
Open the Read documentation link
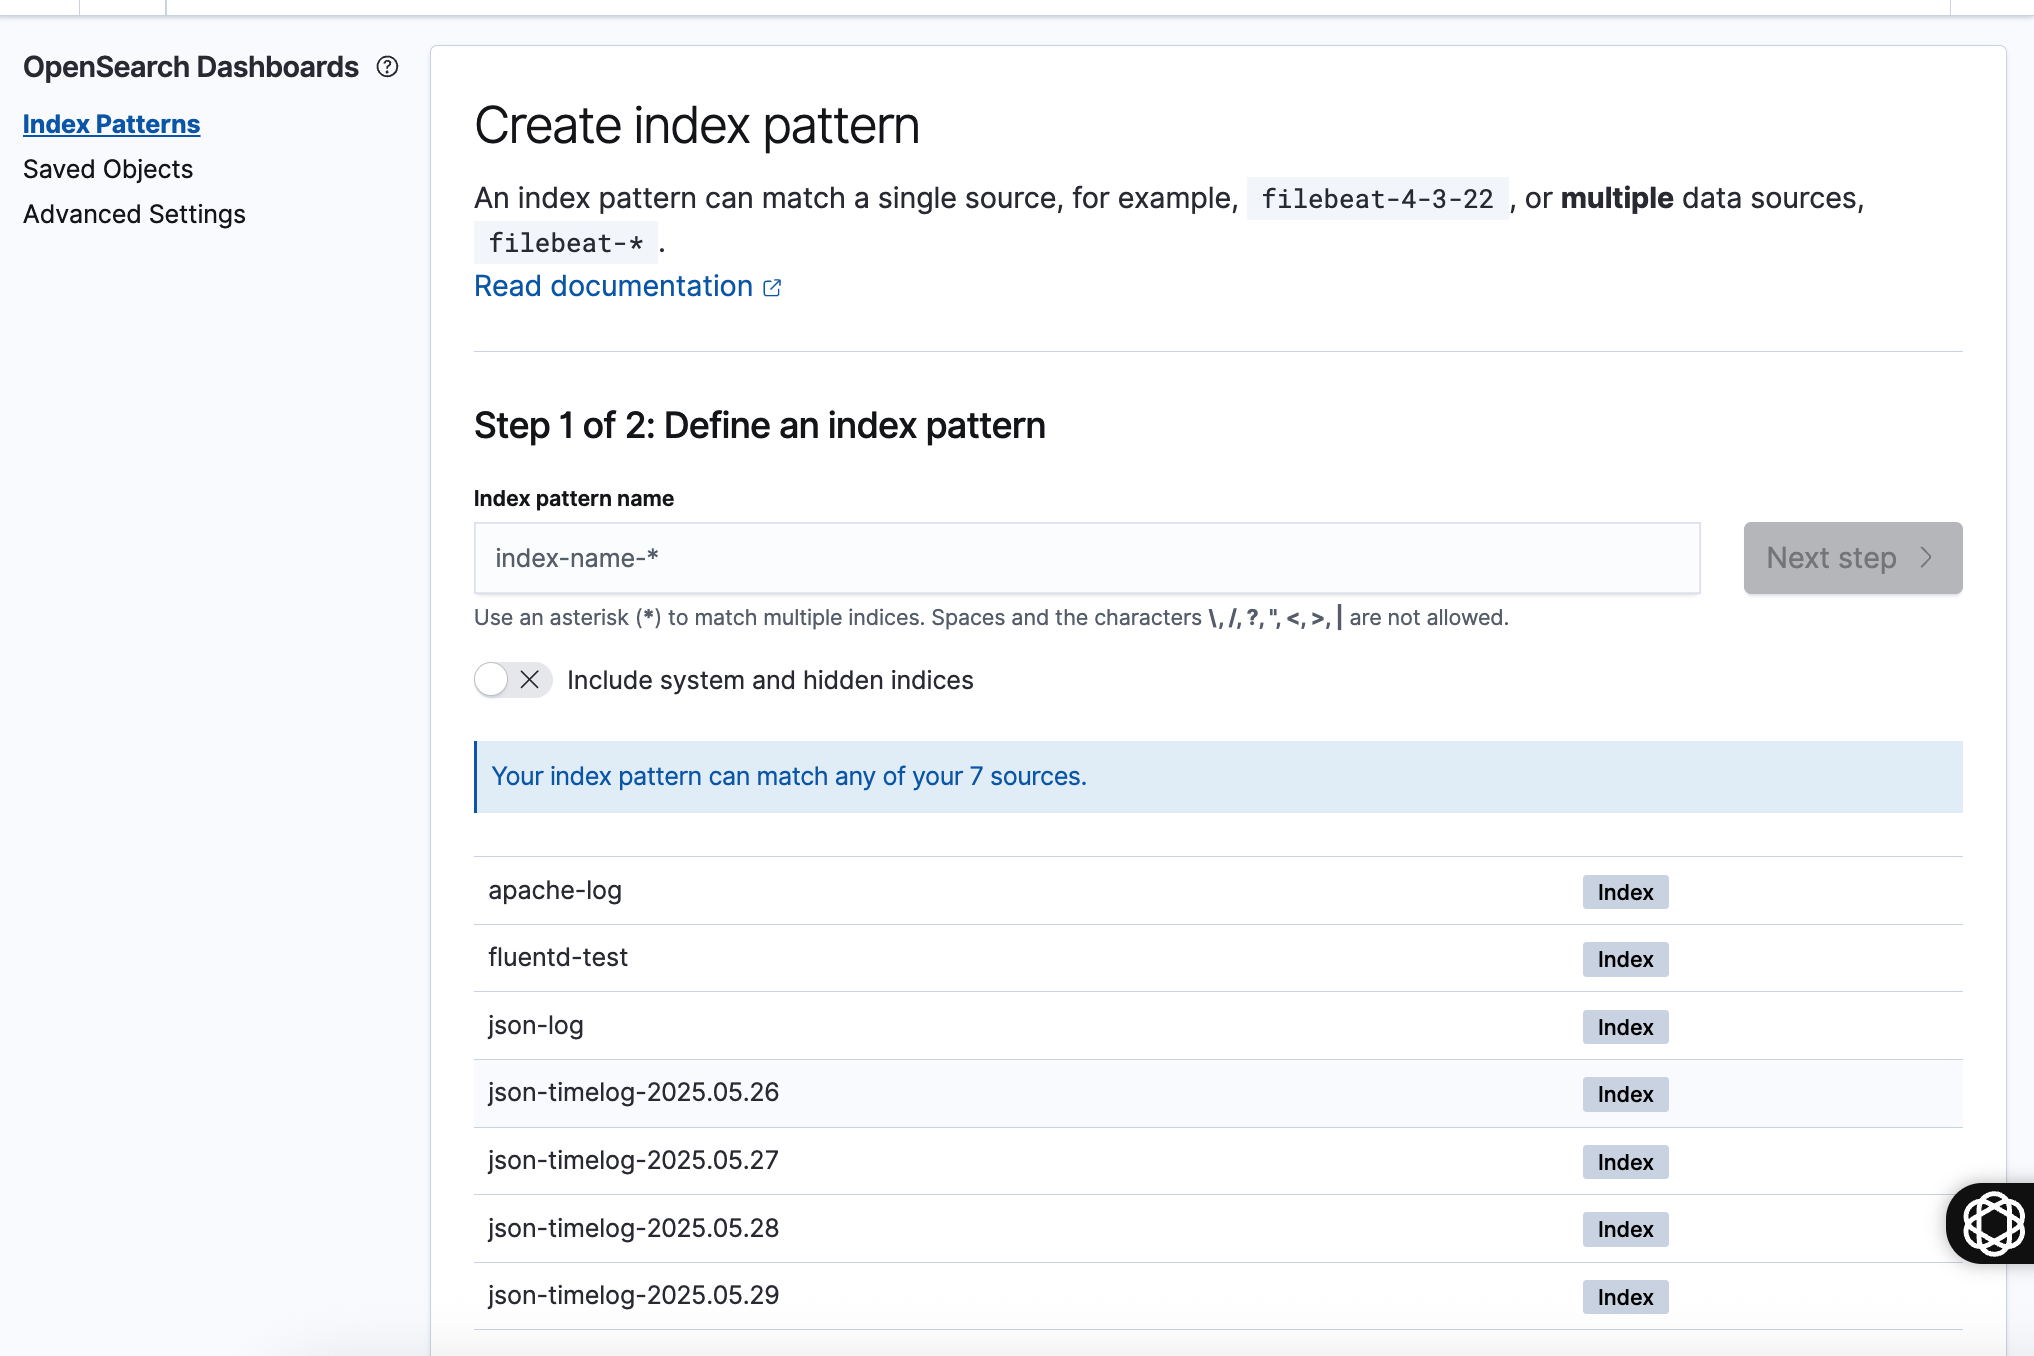point(613,286)
